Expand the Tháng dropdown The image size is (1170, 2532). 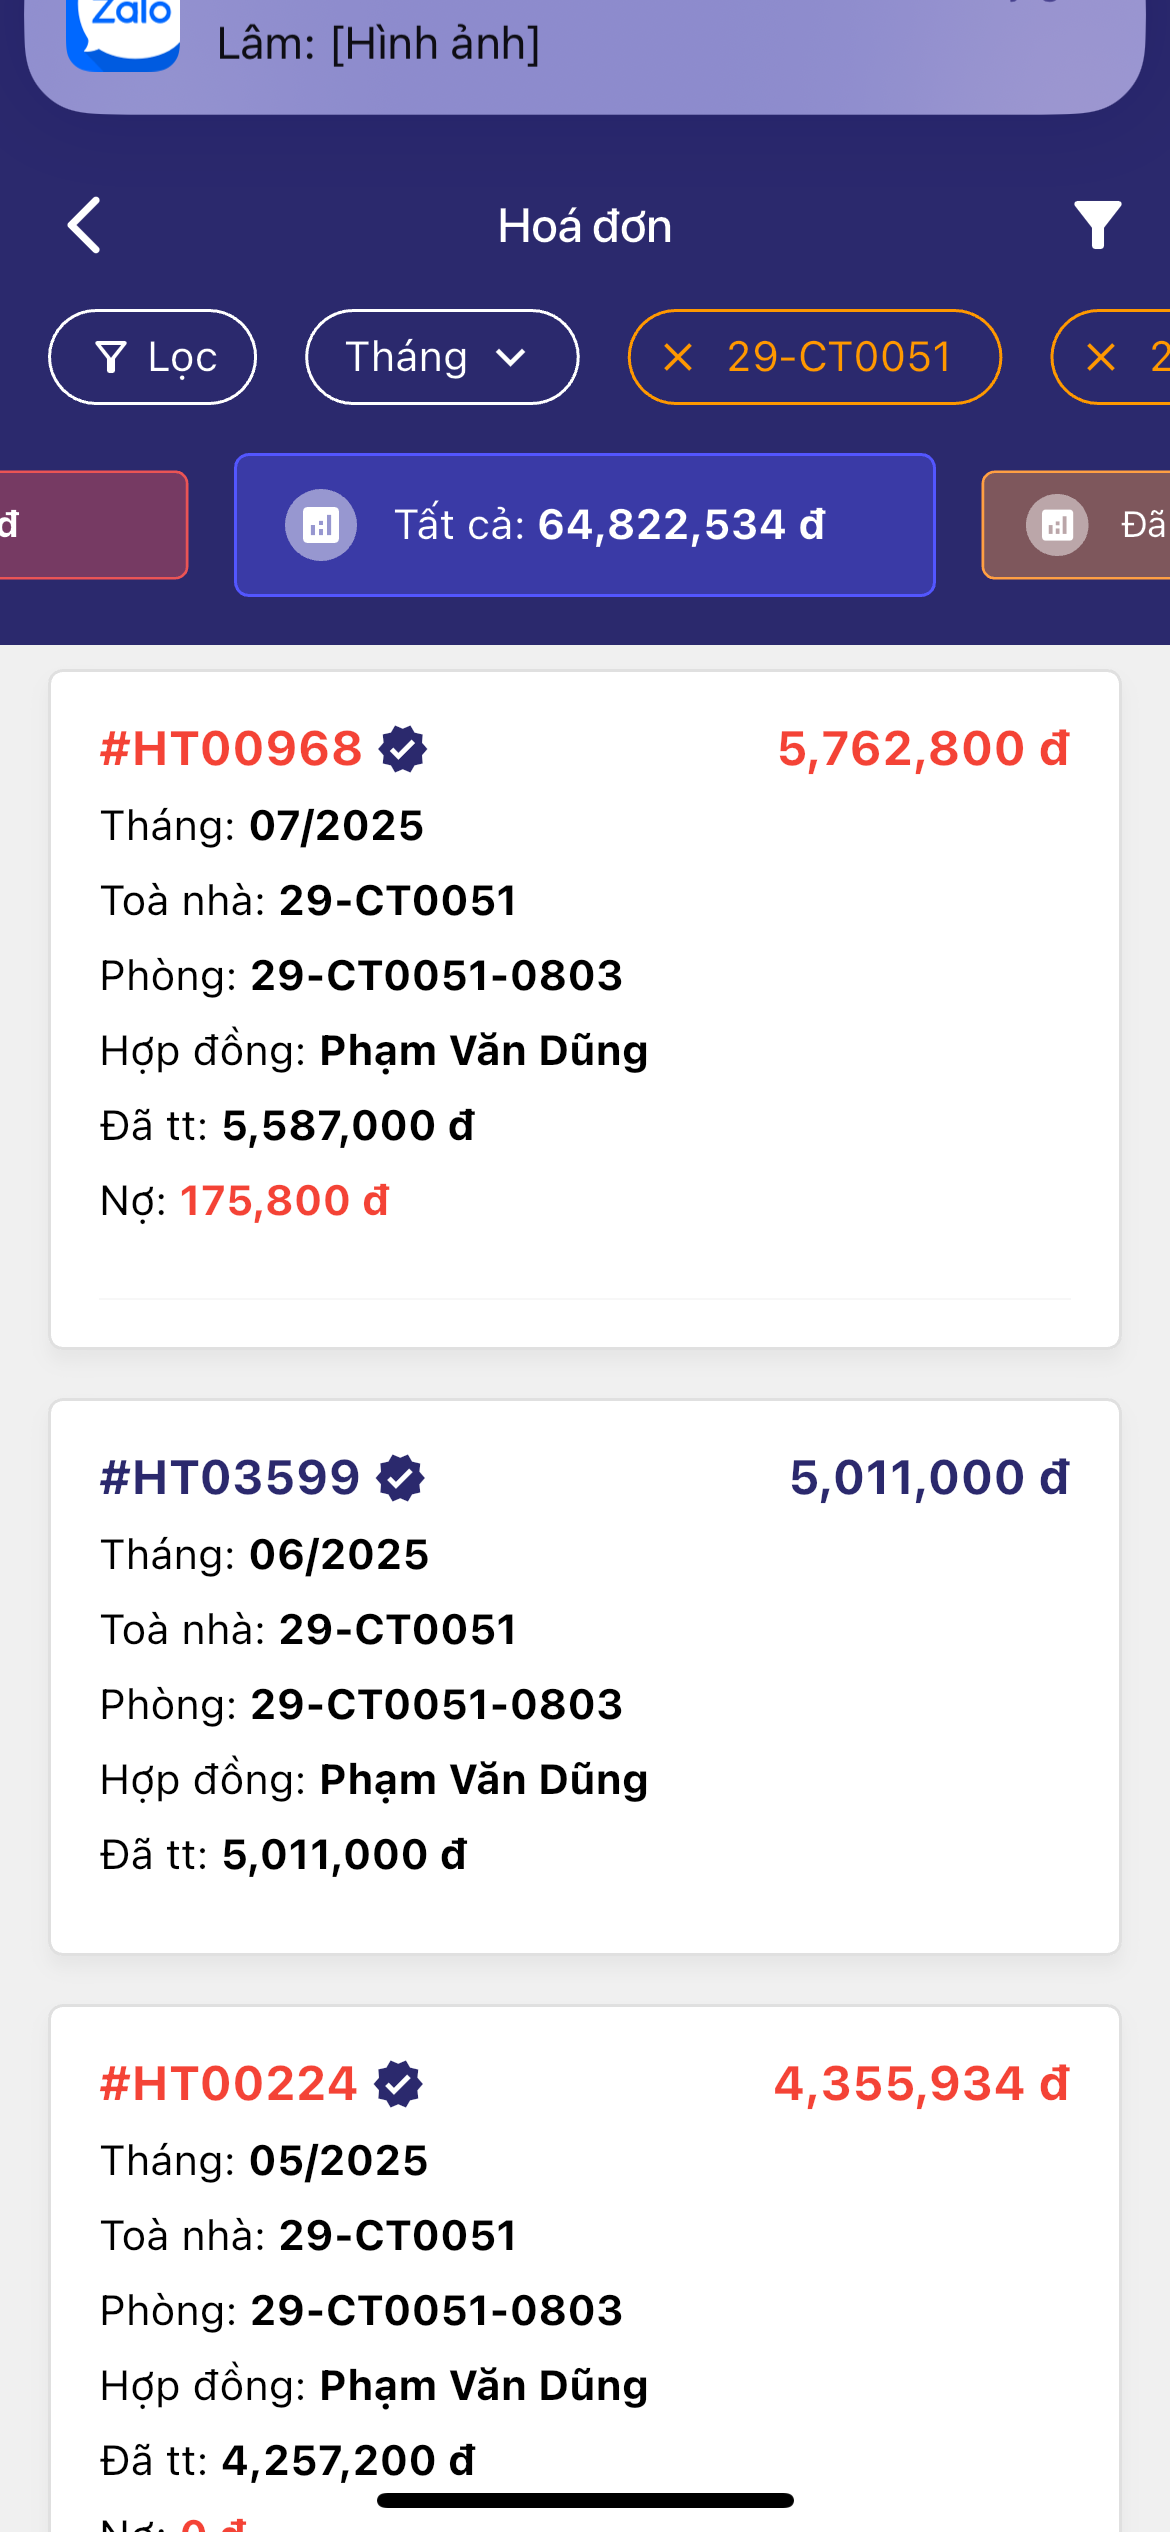441,357
